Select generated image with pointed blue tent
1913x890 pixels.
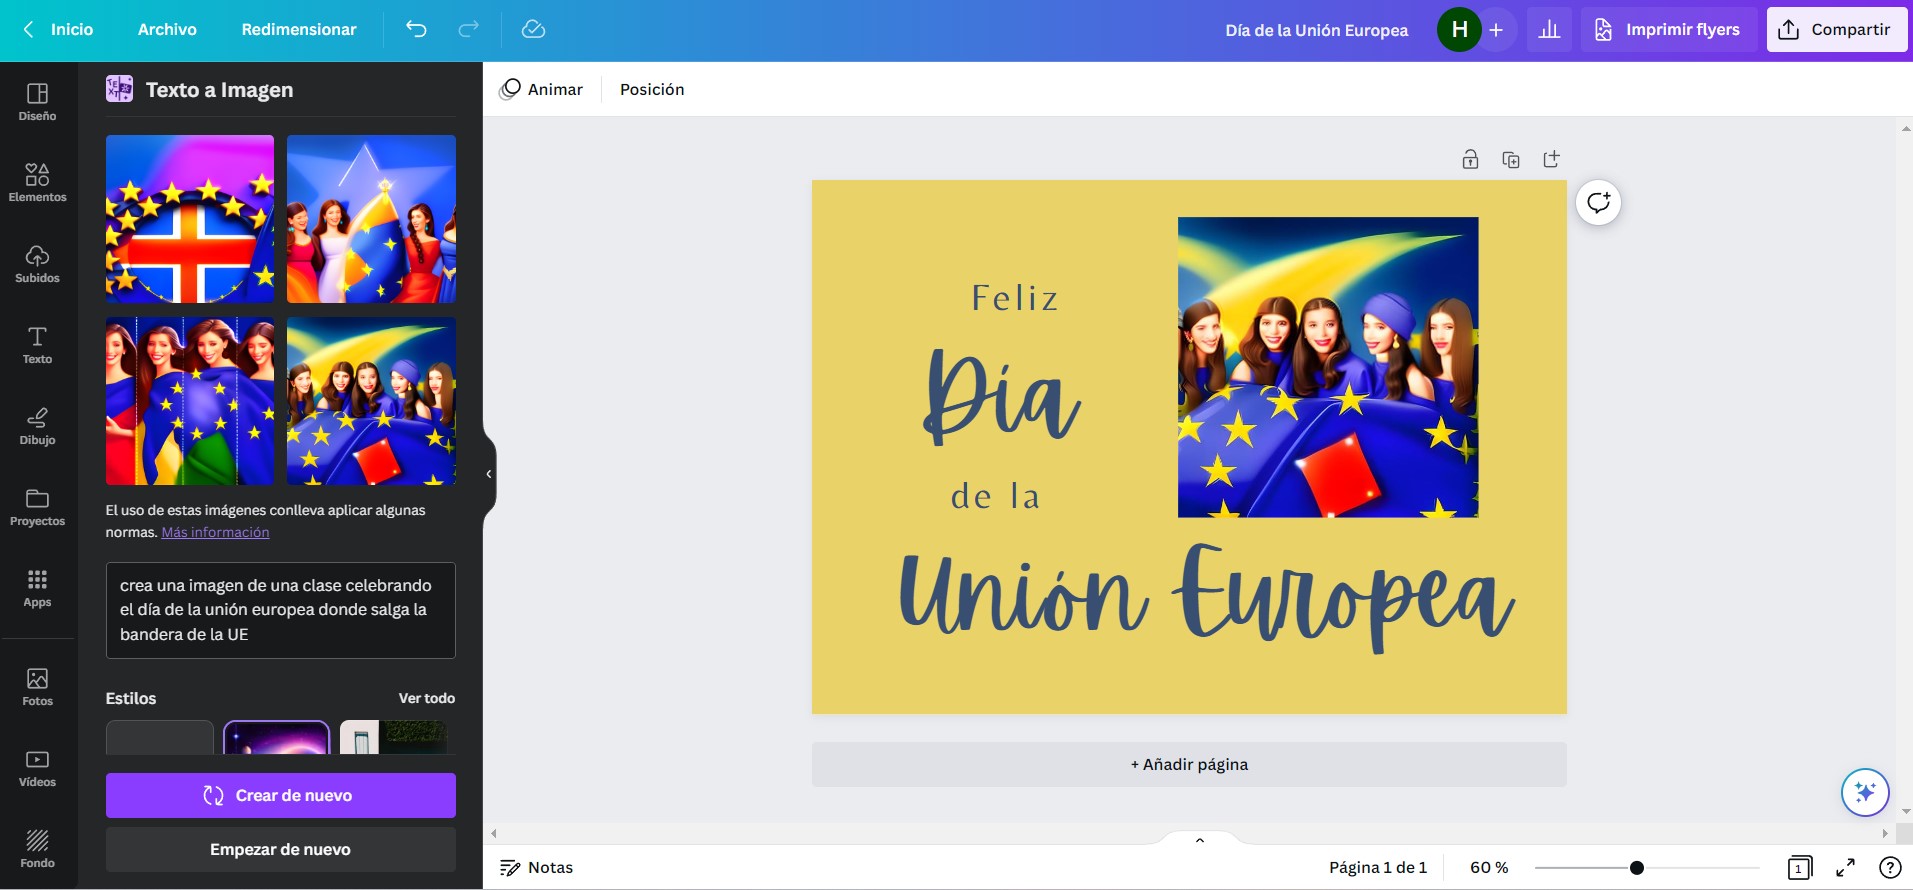tap(371, 219)
